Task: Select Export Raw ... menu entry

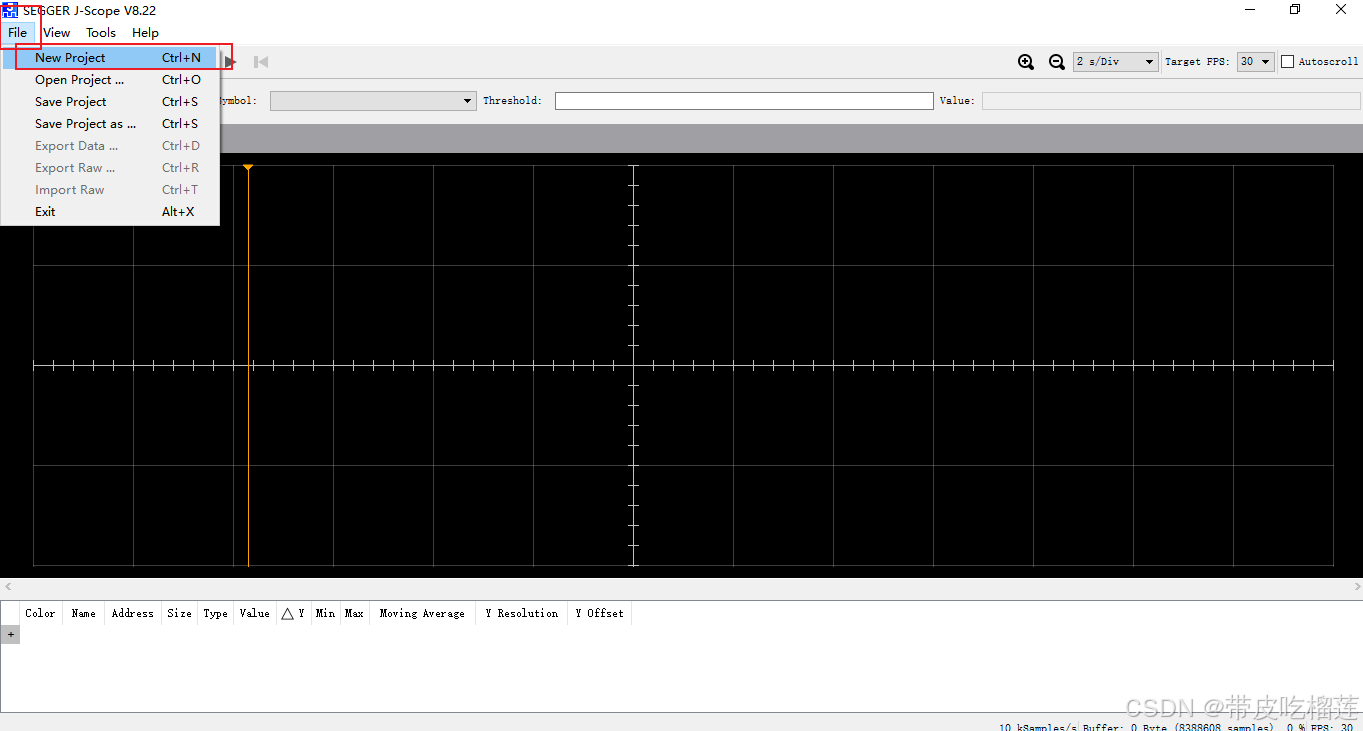Action: (x=110, y=168)
